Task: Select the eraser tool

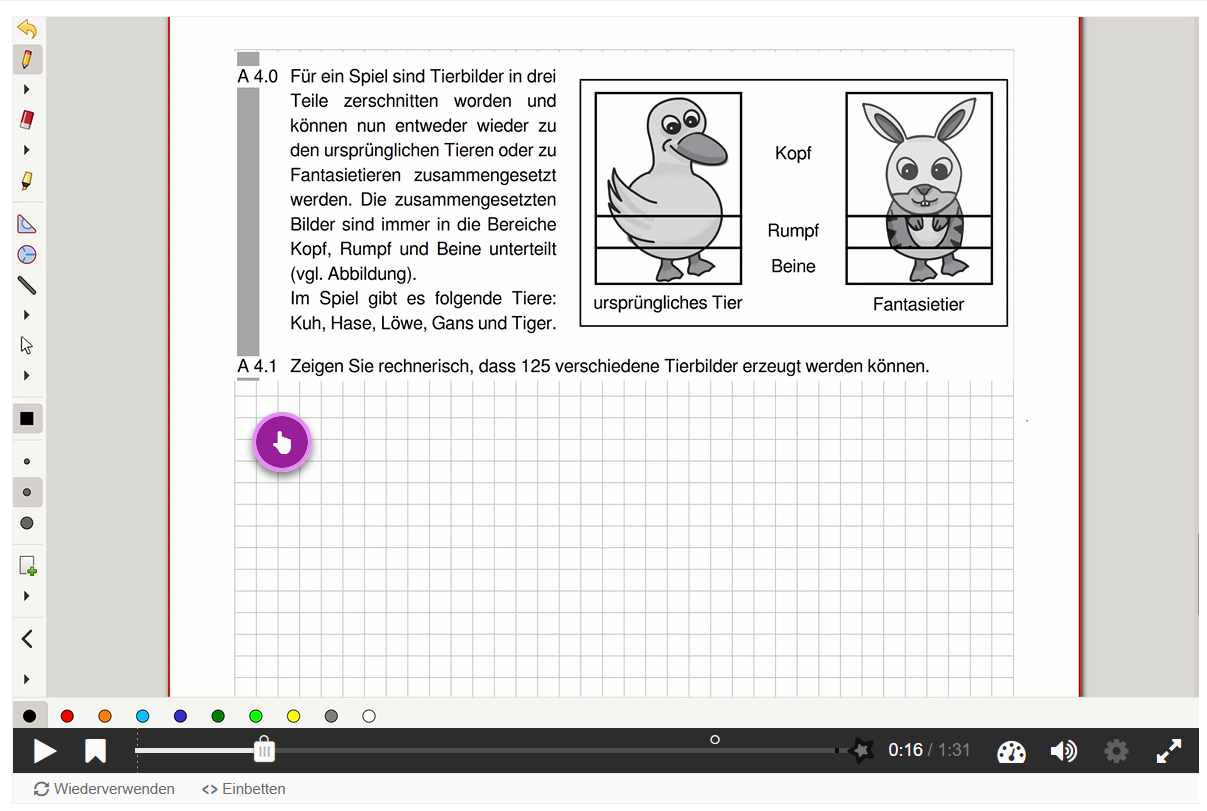Action: (27, 120)
